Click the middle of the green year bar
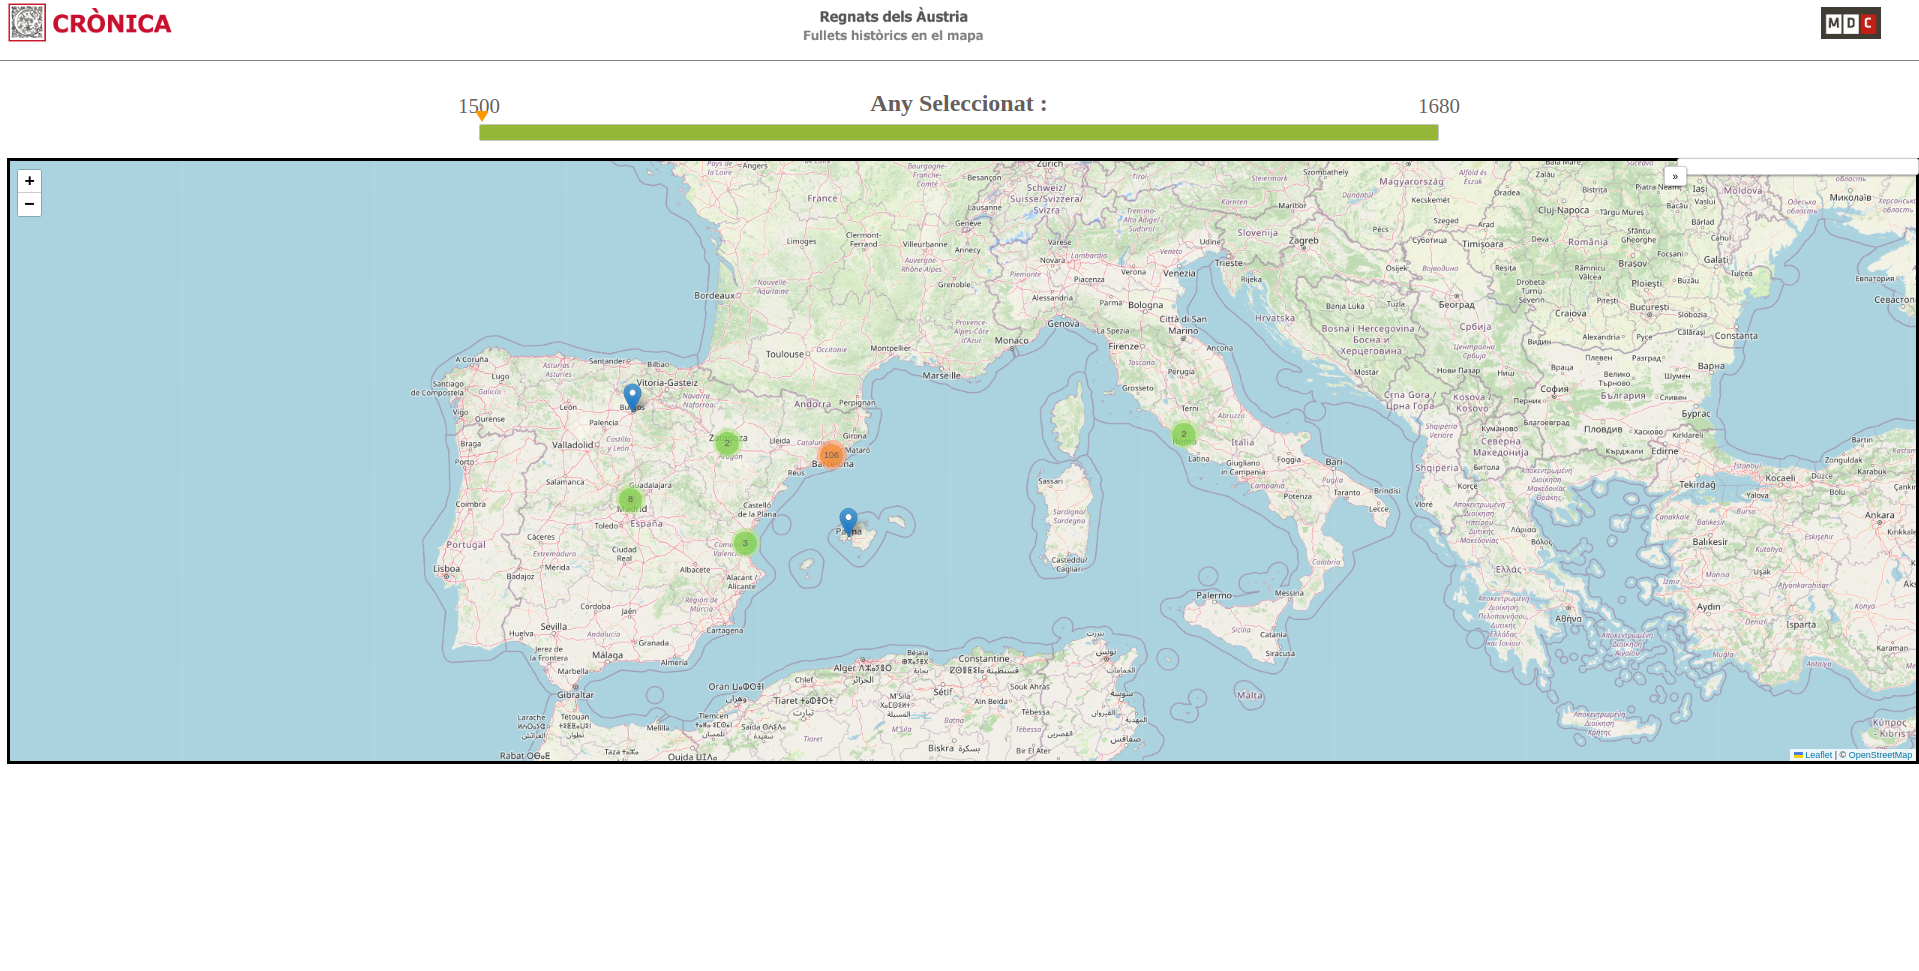The image size is (1919, 971). (x=958, y=133)
